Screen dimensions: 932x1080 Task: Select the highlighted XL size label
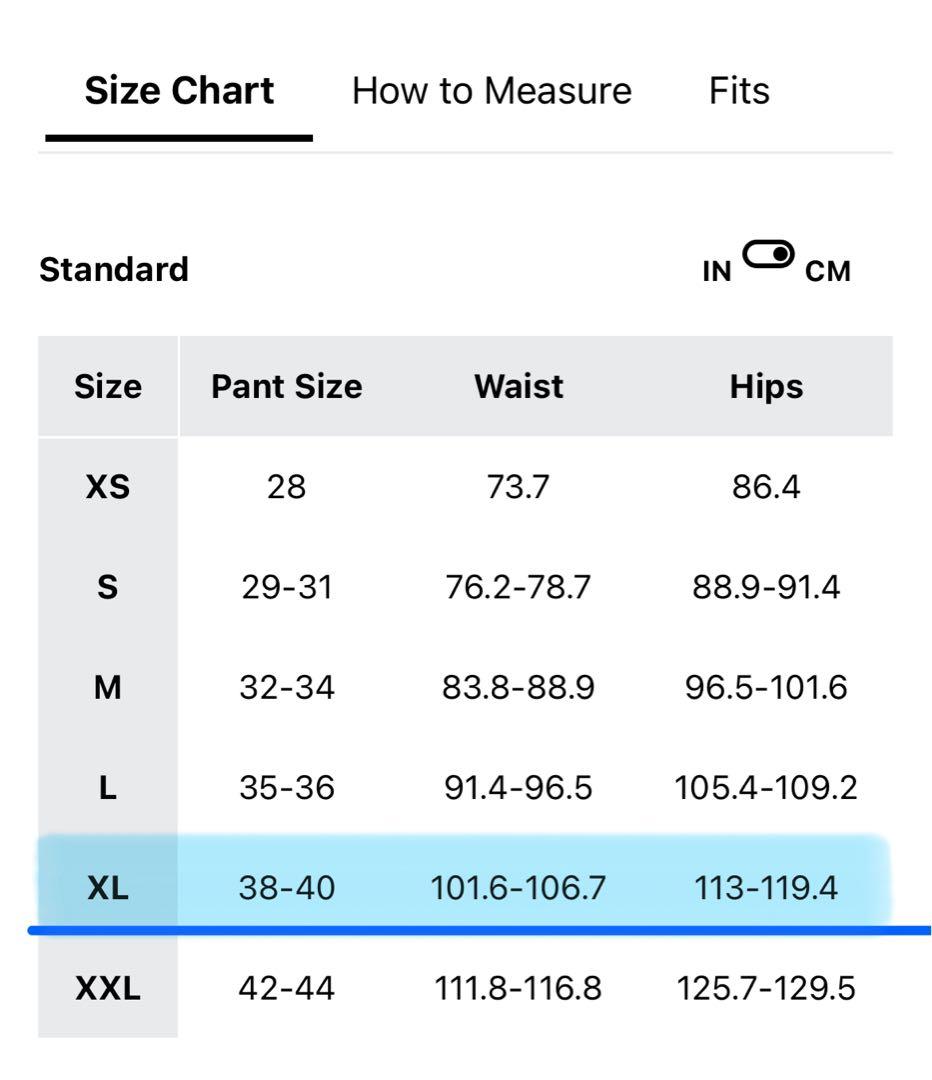(x=108, y=888)
